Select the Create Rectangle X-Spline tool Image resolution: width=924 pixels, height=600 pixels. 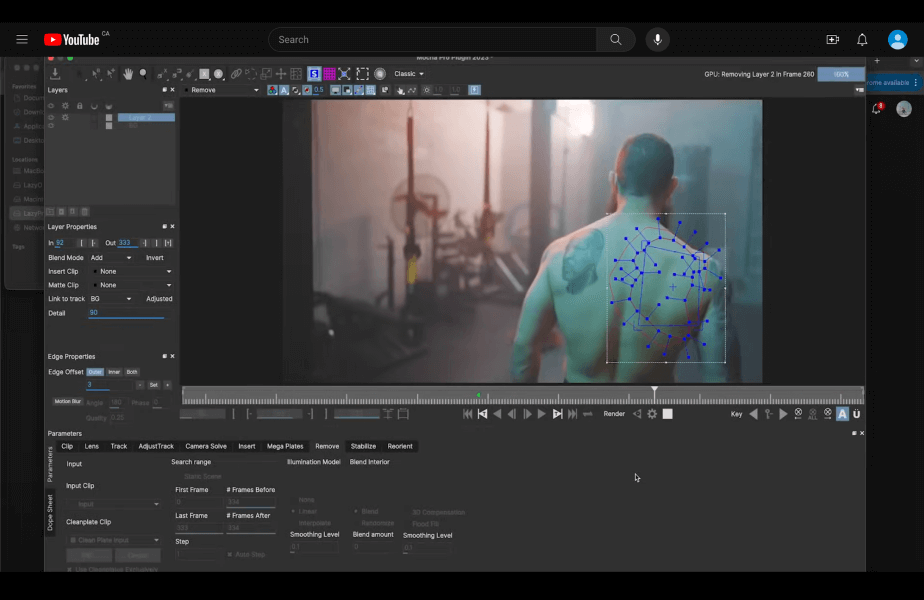[204, 74]
